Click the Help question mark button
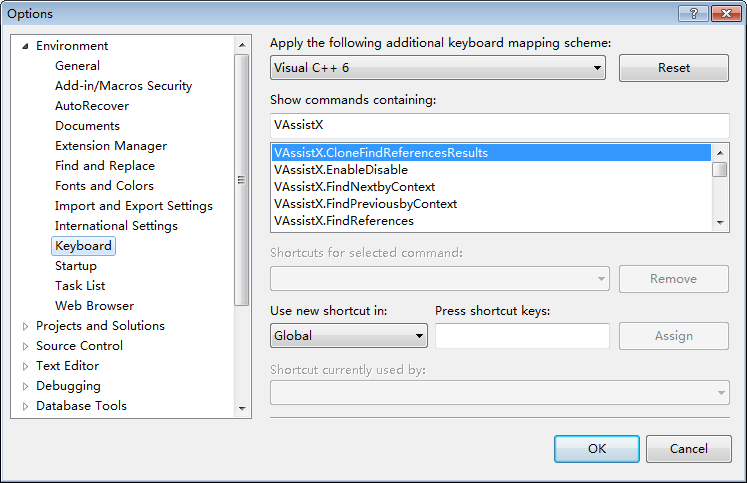The image size is (747, 483). pyautogui.click(x=692, y=13)
